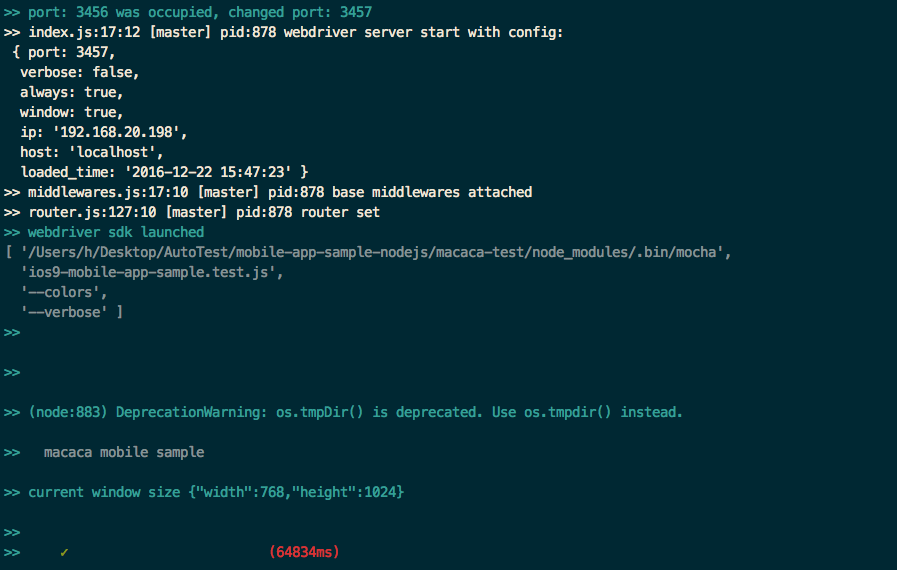Click 'ios9-mobile-app-sample.test.js' filename
The height and width of the screenshot is (570, 897).
tap(148, 272)
